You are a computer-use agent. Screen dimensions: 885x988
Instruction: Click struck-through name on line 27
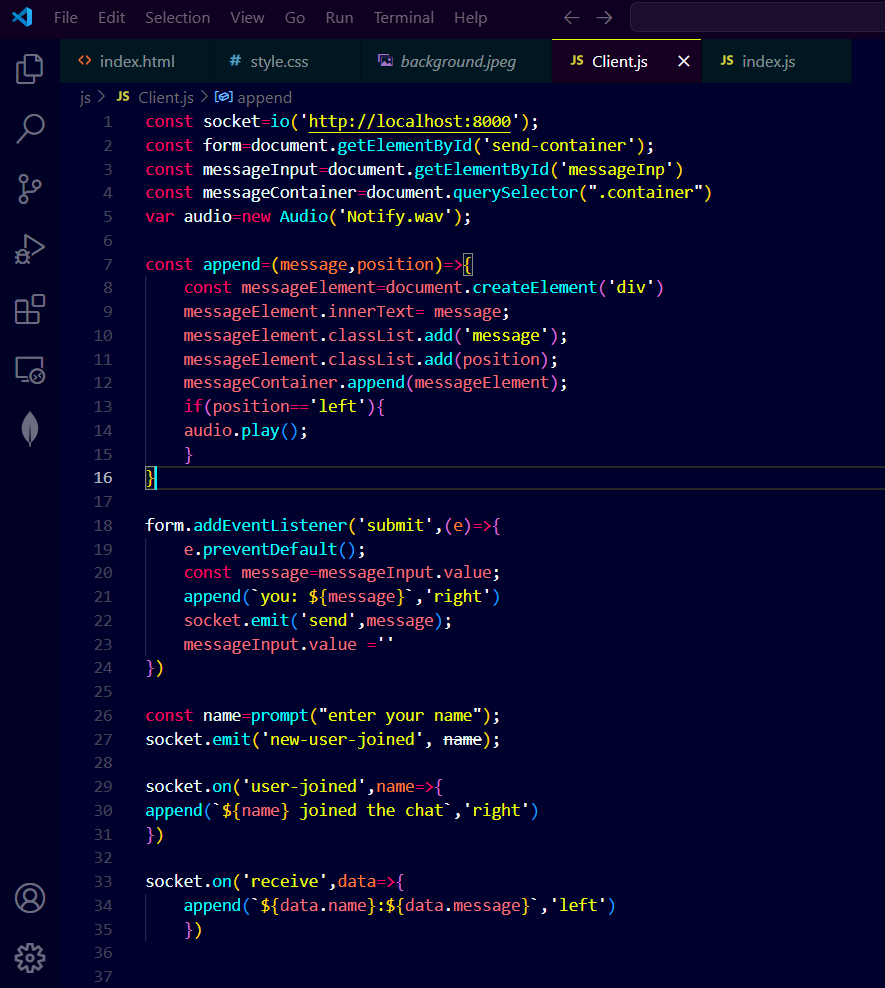[x=462, y=739]
